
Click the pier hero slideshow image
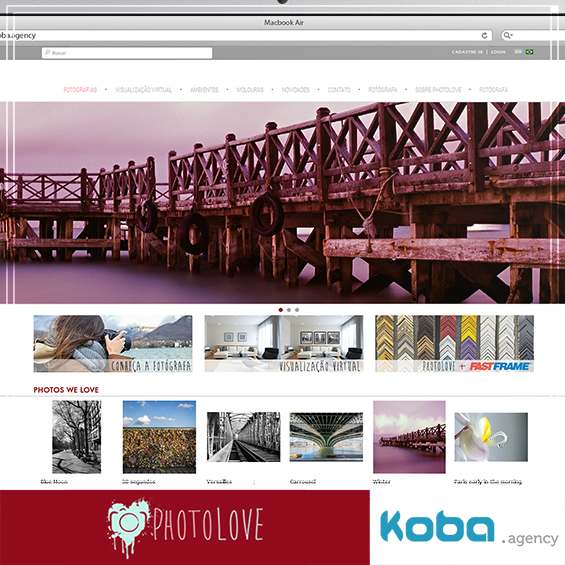point(282,203)
